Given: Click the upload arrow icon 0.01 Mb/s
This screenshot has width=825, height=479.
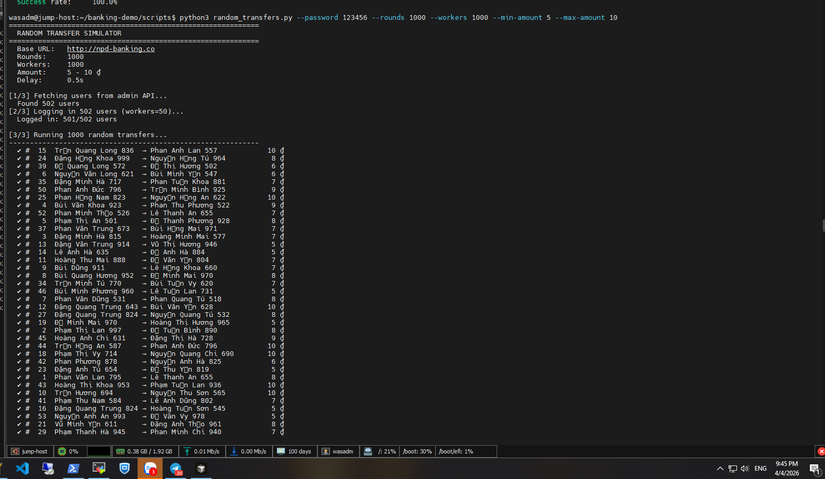Looking at the screenshot, I should pos(187,451).
